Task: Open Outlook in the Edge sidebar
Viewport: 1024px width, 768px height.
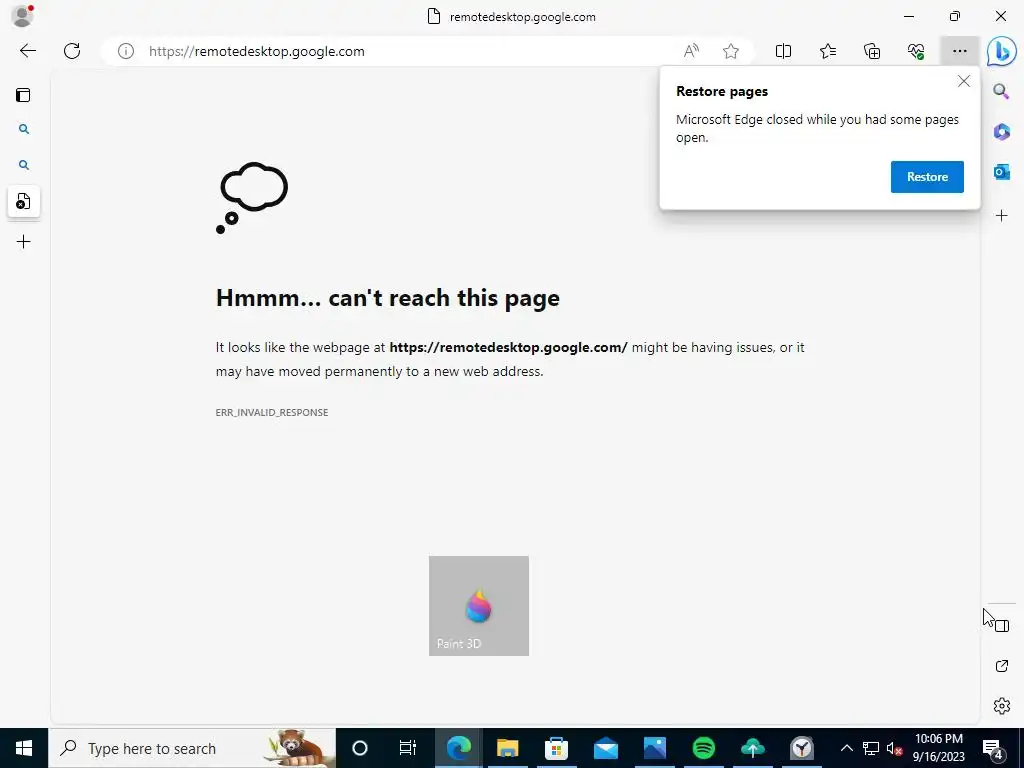Action: [1001, 172]
